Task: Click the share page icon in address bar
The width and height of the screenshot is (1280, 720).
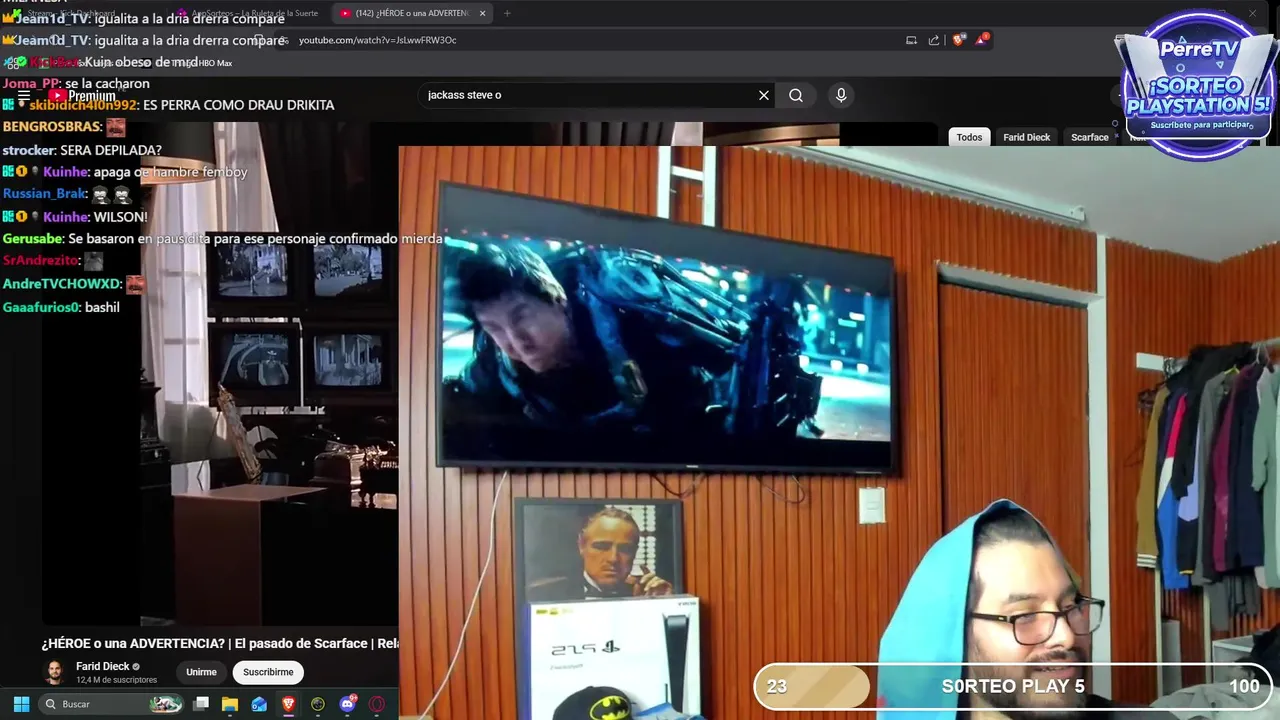Action: tap(934, 40)
